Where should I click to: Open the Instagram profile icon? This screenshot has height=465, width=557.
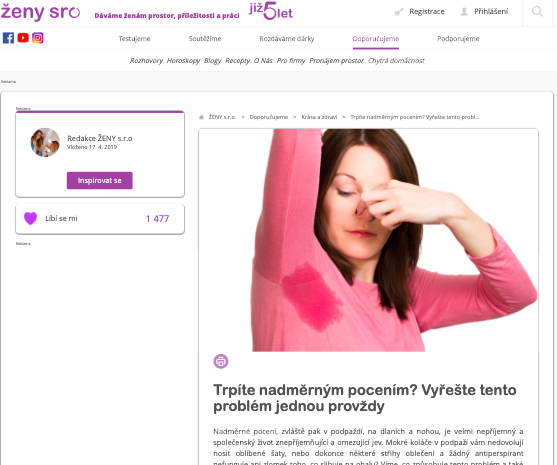coord(38,38)
